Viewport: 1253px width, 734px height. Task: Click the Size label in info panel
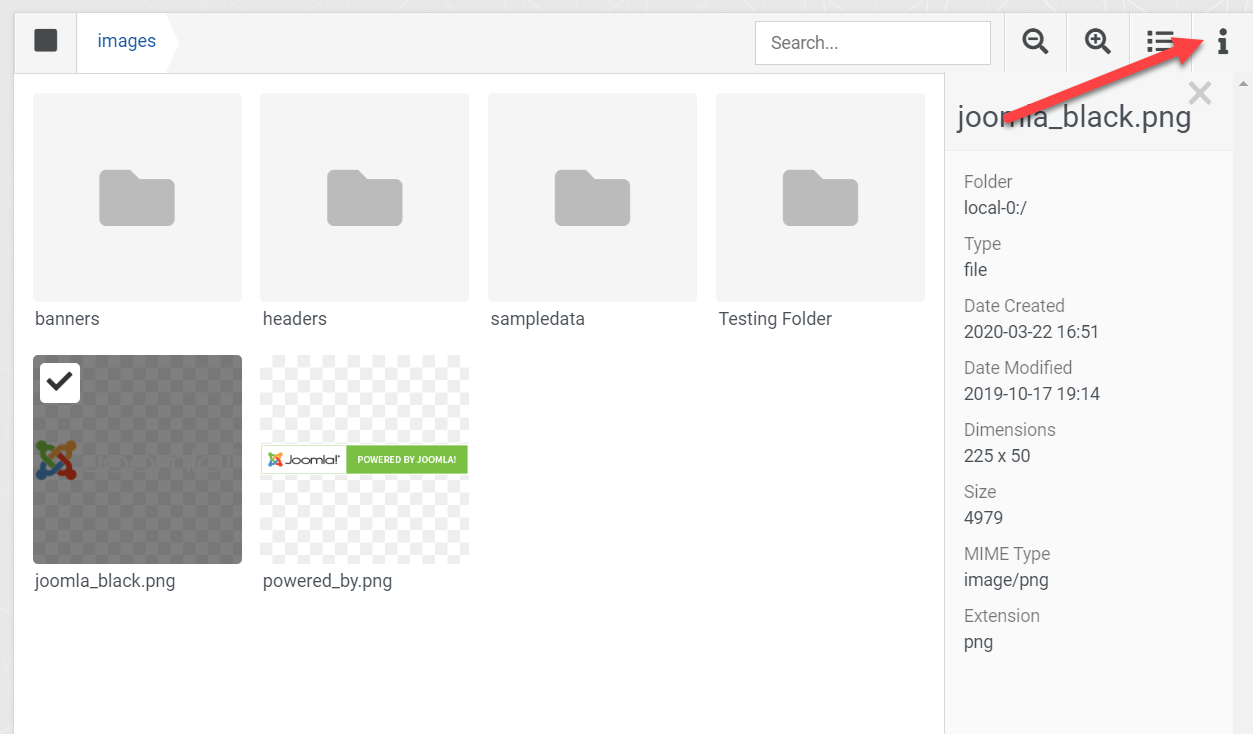(x=980, y=492)
